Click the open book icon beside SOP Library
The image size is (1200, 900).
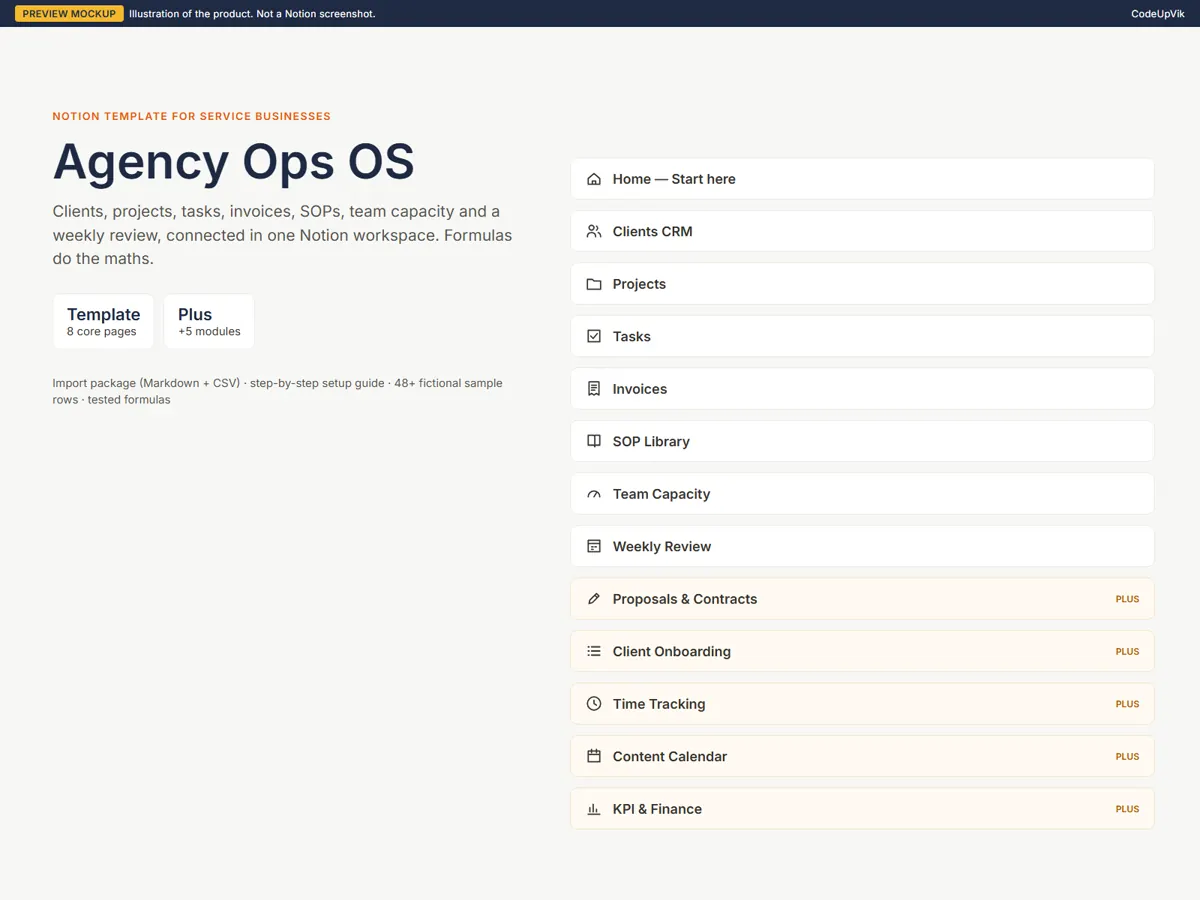coord(594,441)
